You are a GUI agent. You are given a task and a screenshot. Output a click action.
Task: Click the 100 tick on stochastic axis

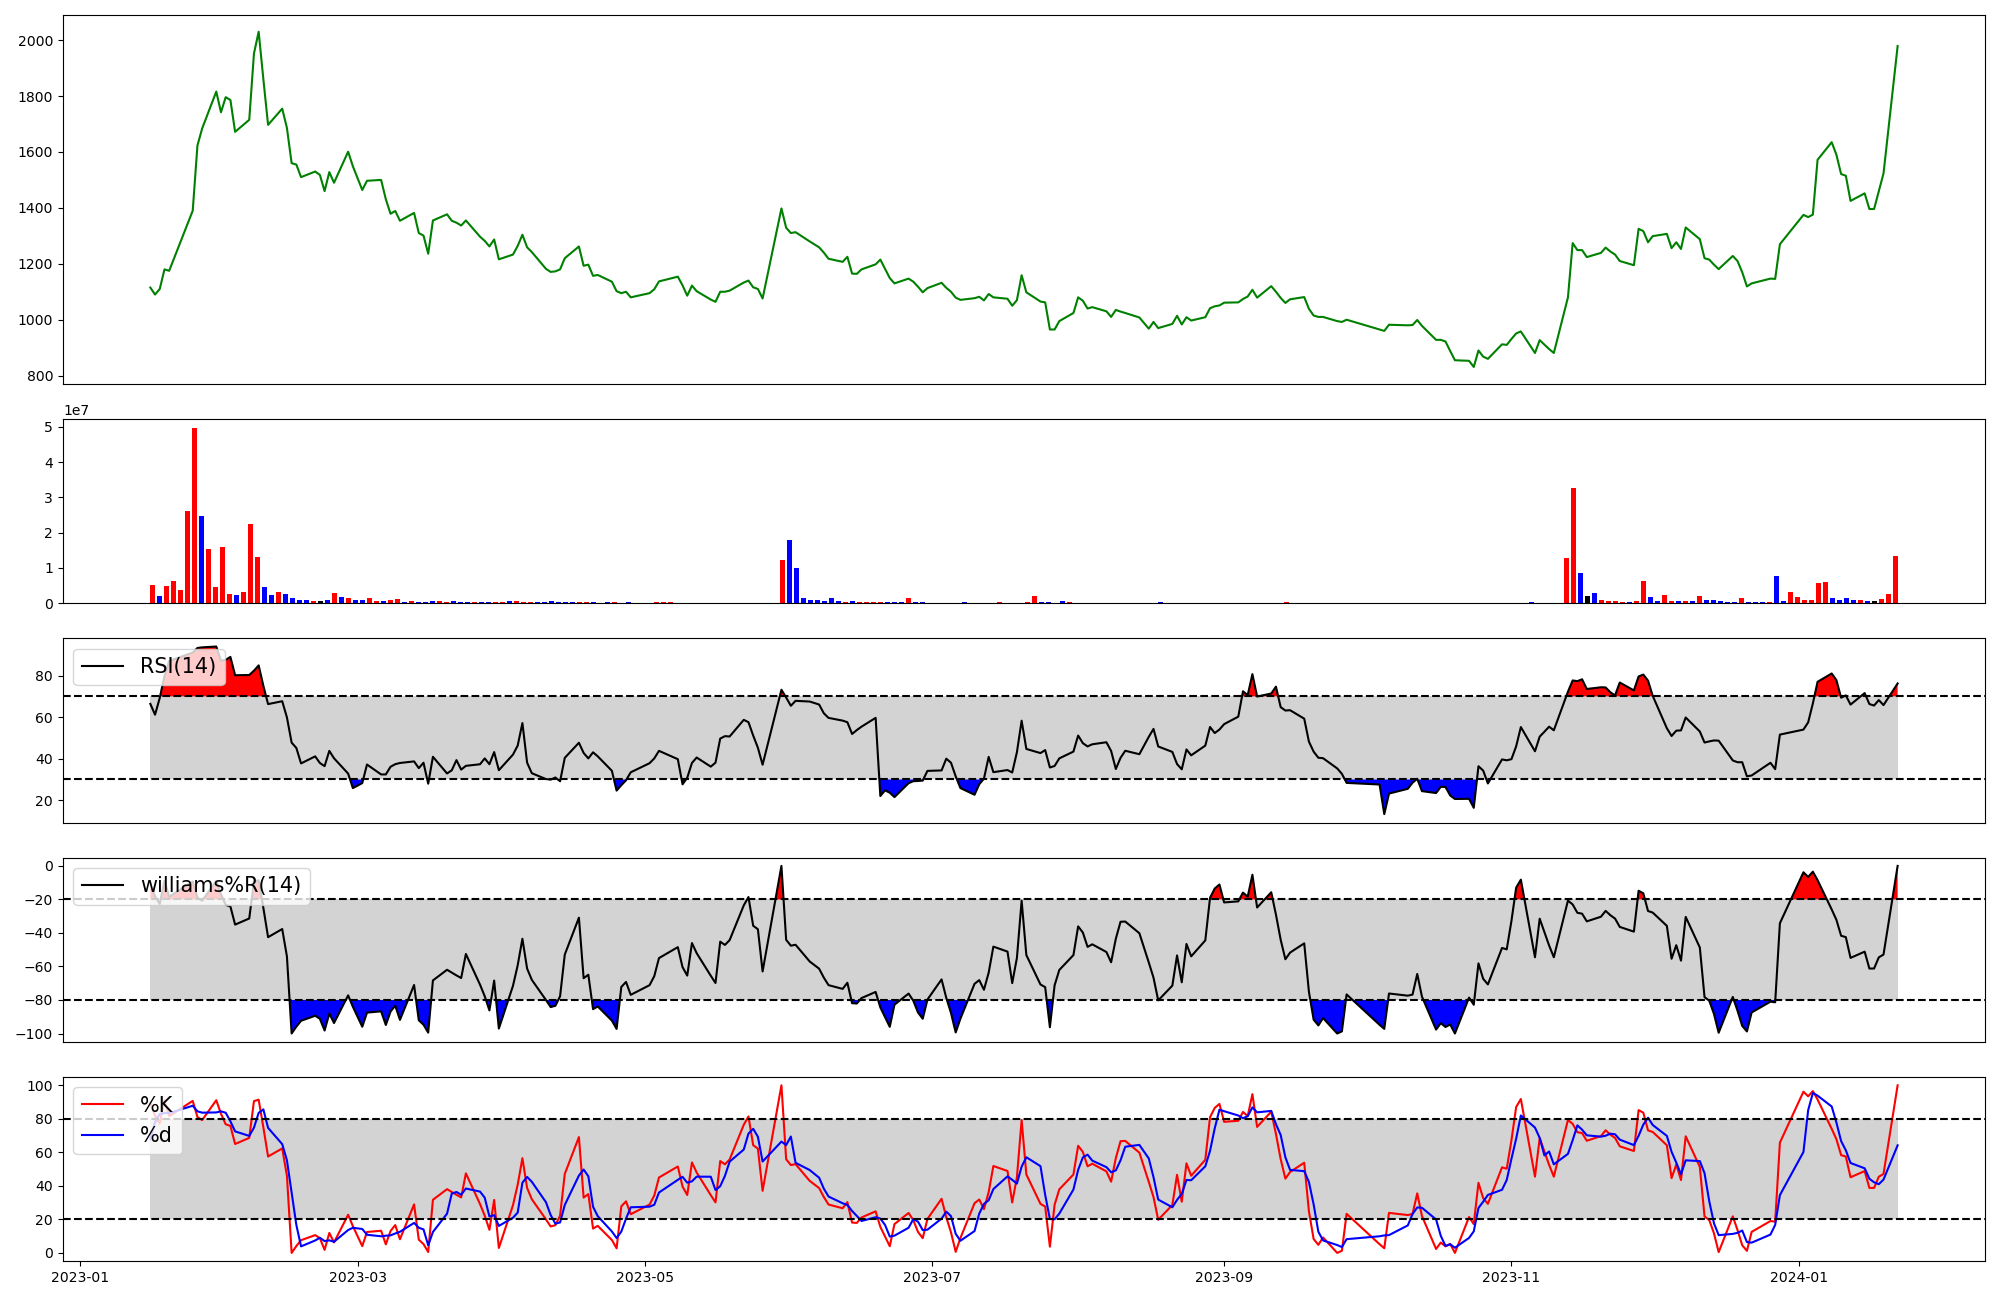click(42, 1086)
